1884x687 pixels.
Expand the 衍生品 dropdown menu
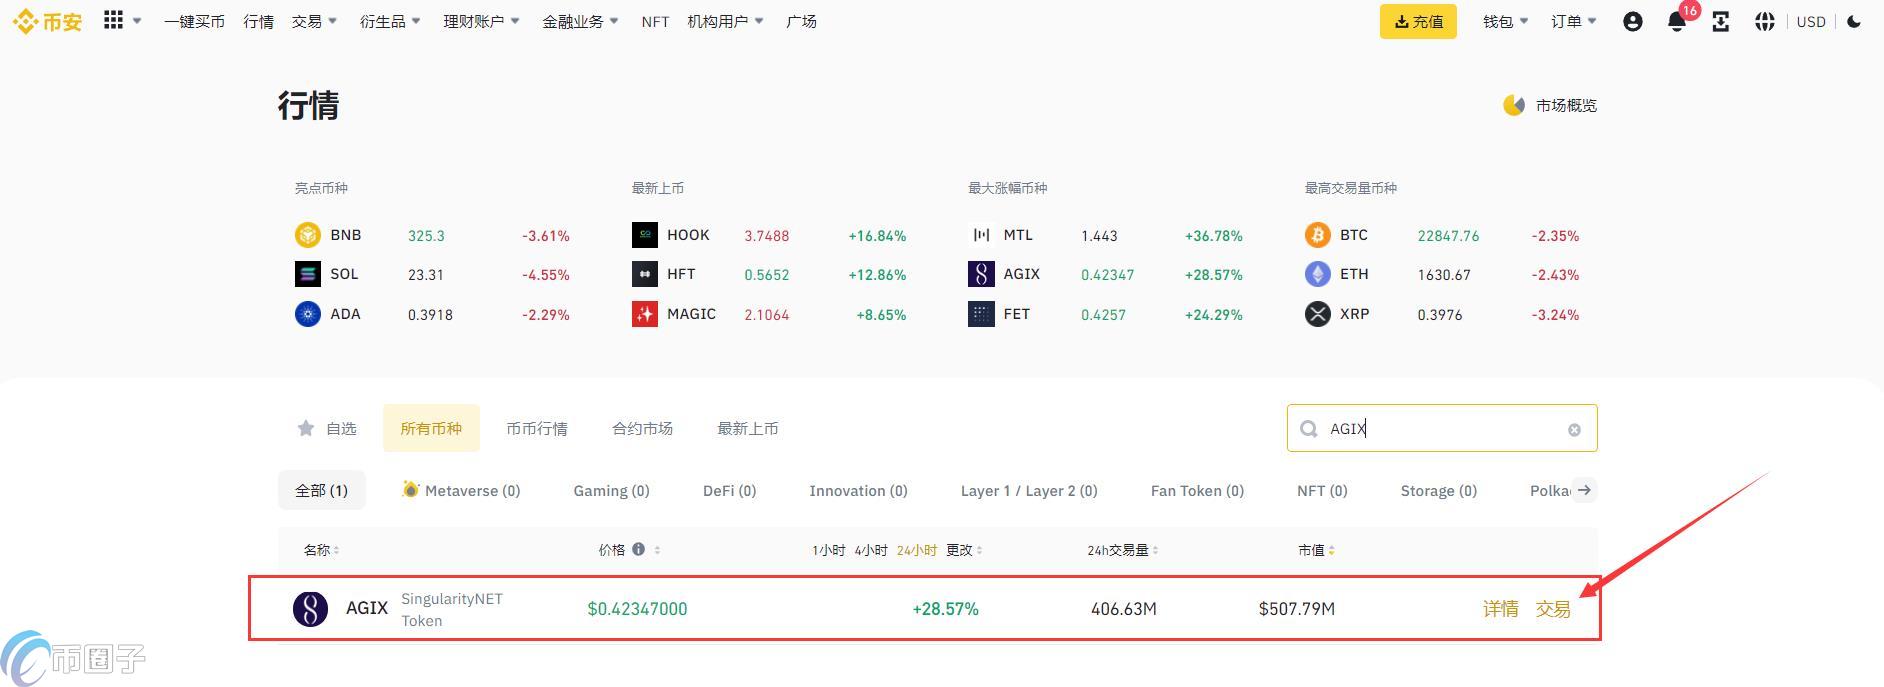[390, 21]
